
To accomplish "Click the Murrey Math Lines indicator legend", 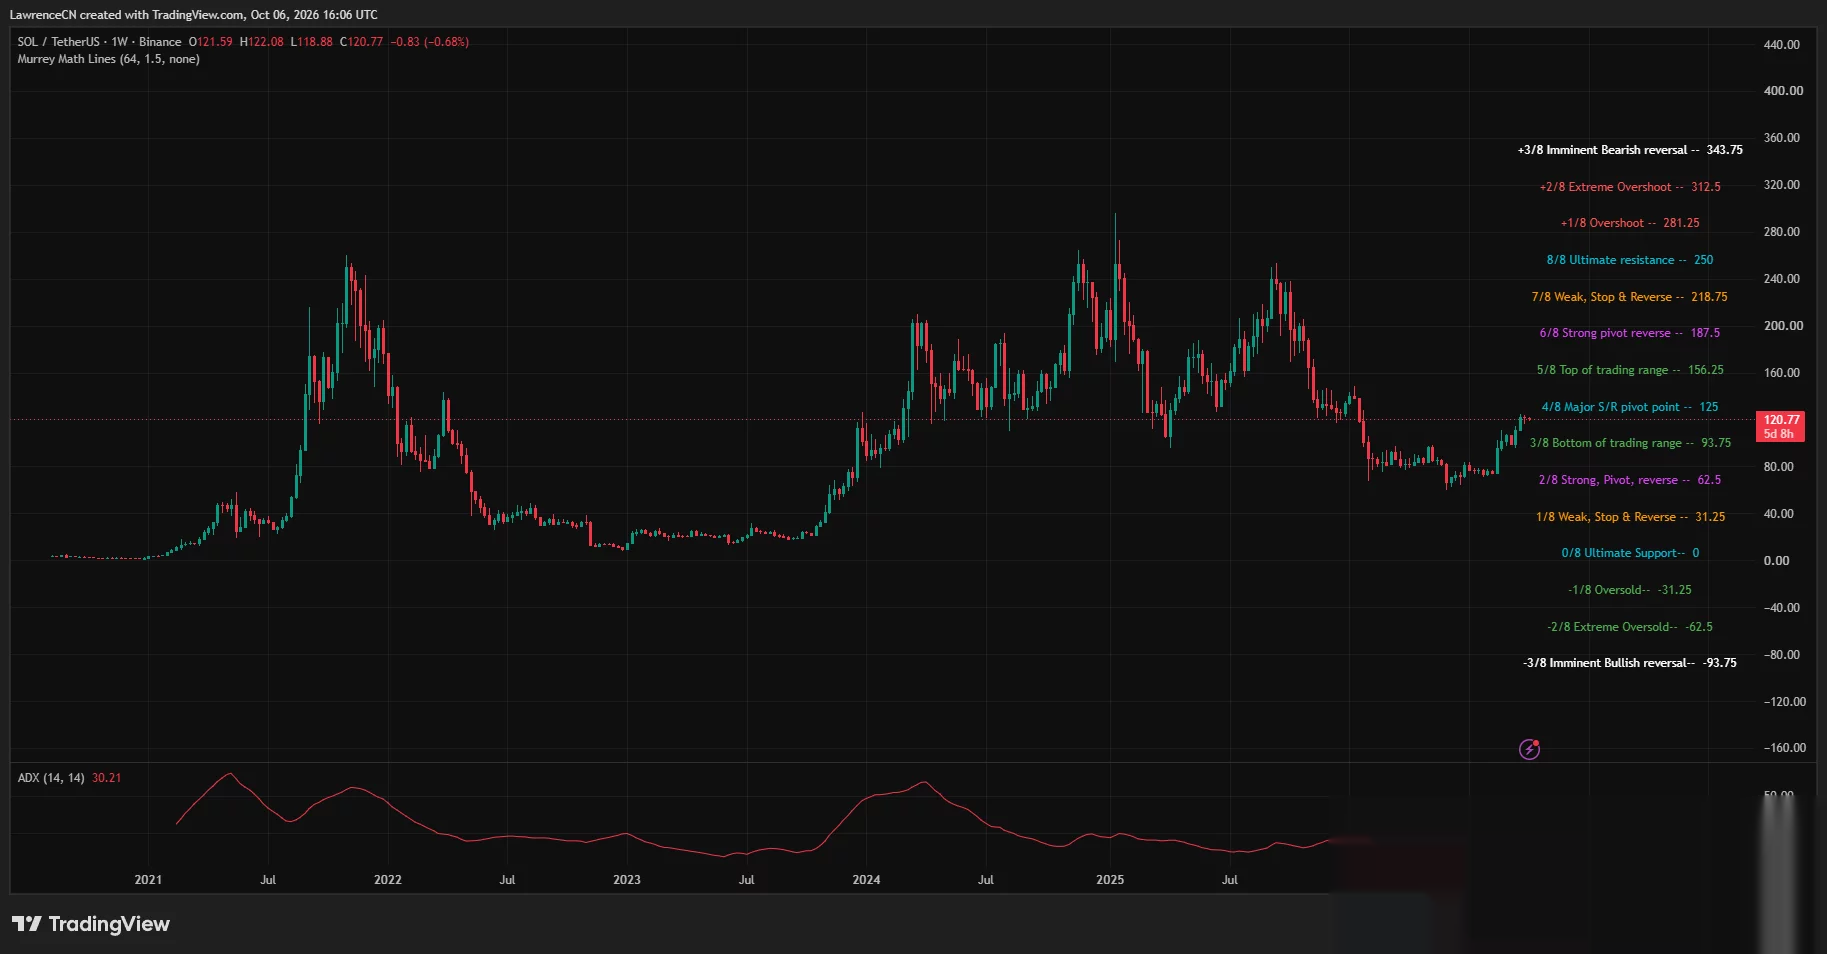I will coord(108,59).
